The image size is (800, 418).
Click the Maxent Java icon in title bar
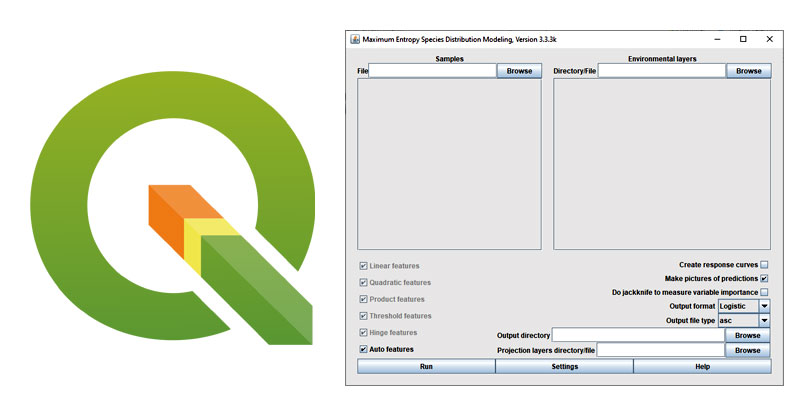[355, 39]
